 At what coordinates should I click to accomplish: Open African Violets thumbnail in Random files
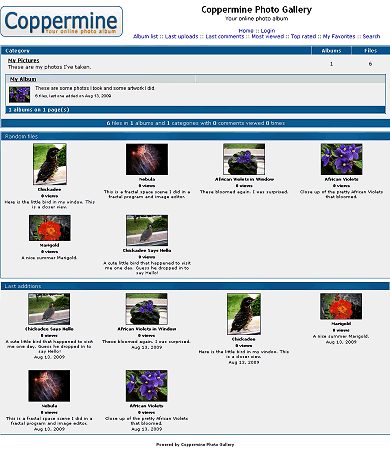tap(341, 159)
